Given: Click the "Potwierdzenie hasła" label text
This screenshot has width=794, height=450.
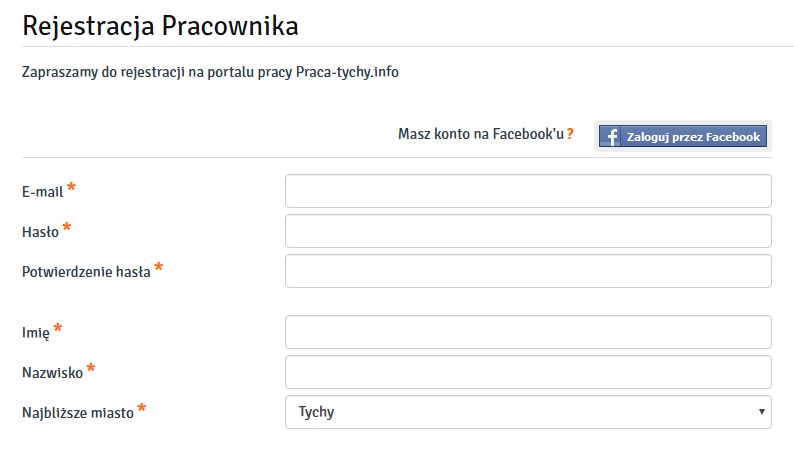Looking at the screenshot, I should click(86, 272).
